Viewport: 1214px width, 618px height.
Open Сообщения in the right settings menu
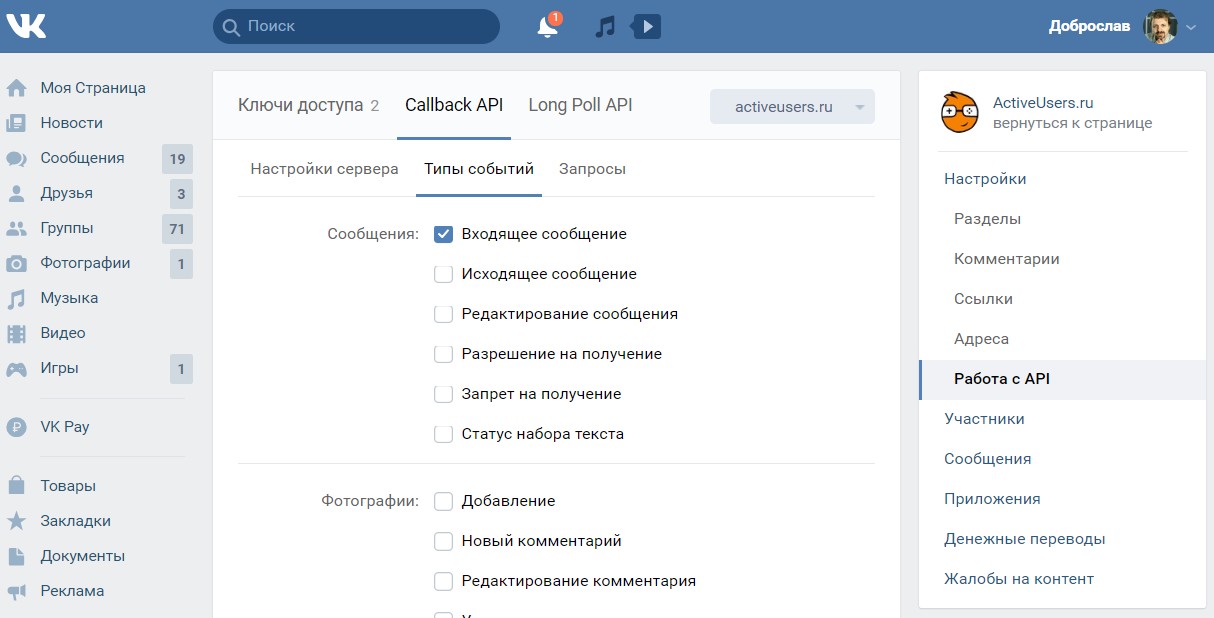coord(988,459)
